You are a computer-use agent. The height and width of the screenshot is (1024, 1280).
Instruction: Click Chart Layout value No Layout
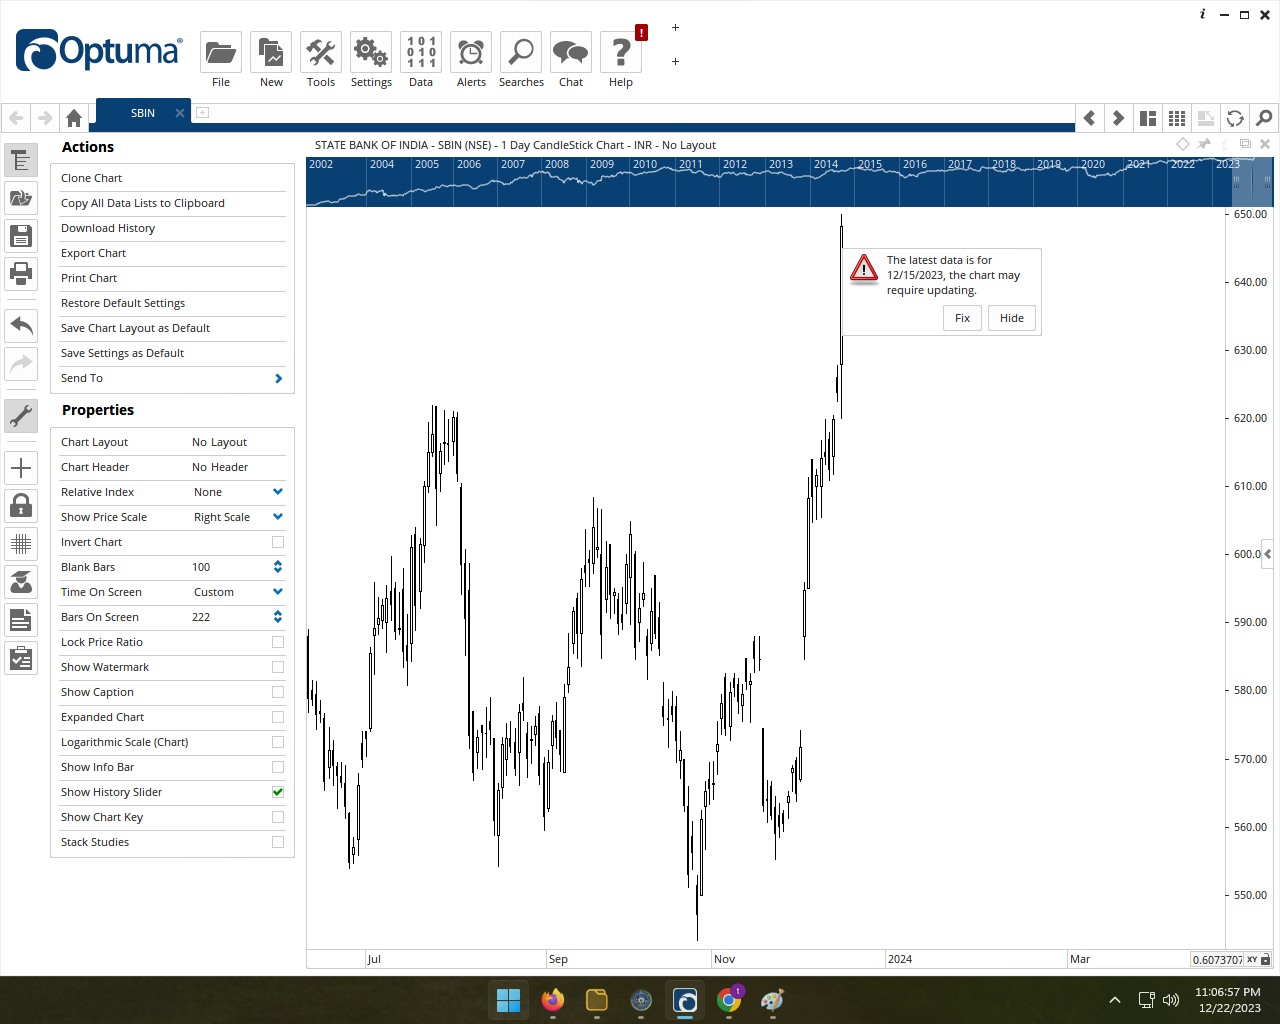pos(219,442)
